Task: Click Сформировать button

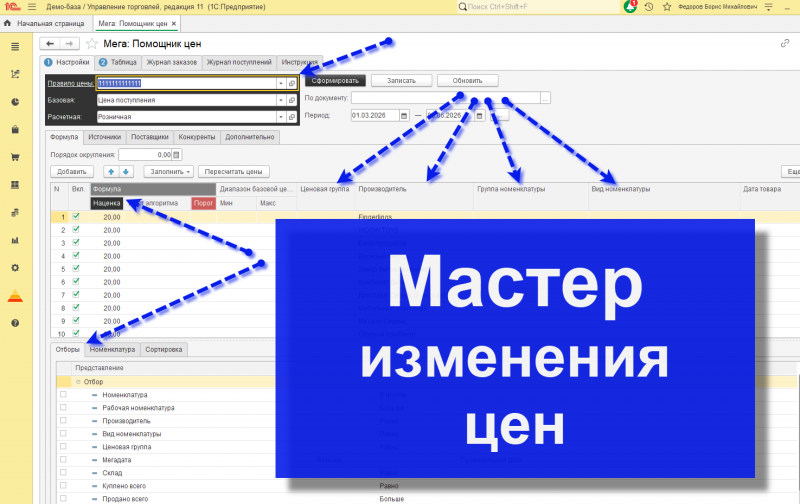Action: (x=335, y=81)
